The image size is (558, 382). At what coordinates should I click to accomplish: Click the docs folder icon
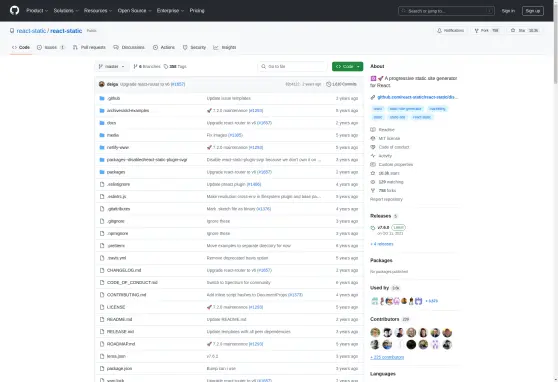tap(102, 123)
